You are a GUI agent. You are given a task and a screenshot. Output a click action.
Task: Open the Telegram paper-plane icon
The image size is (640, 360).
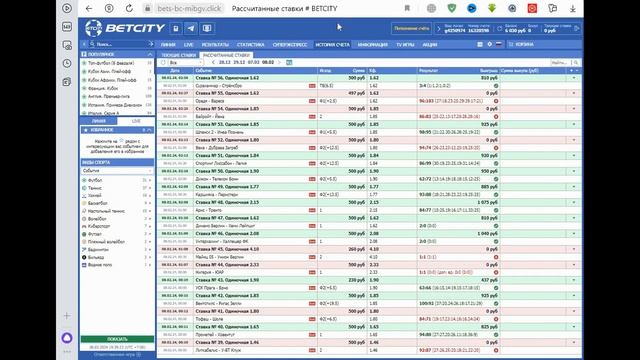191,28
